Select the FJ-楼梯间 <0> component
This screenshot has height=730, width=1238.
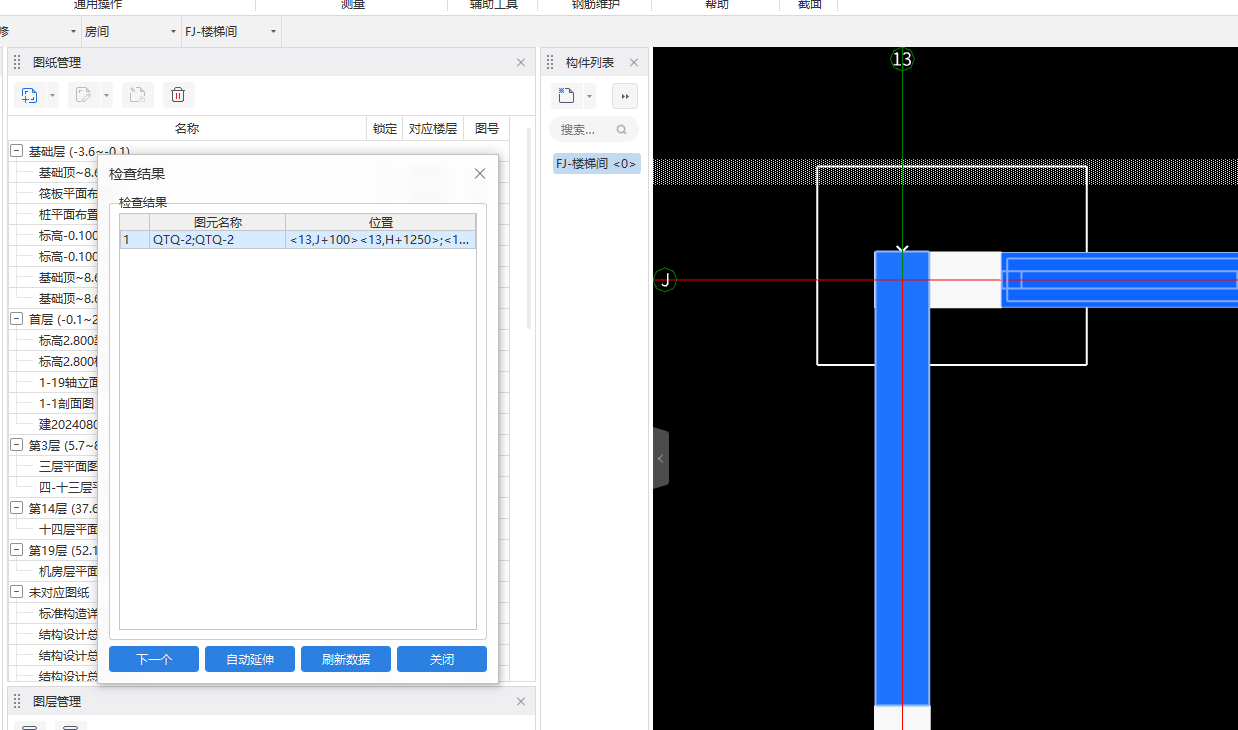[x=597, y=163]
